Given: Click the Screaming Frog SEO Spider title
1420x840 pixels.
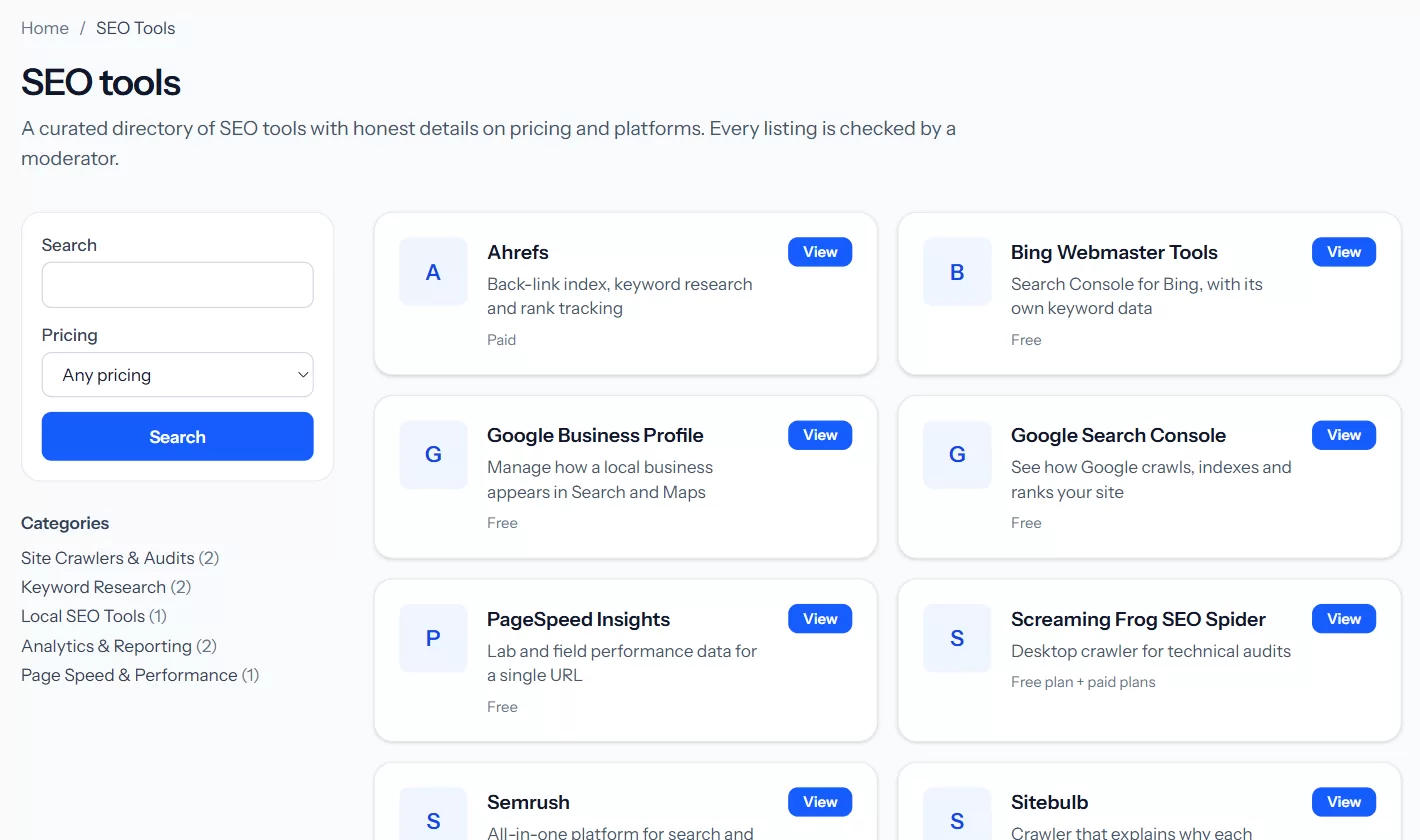Looking at the screenshot, I should (x=1138, y=619).
